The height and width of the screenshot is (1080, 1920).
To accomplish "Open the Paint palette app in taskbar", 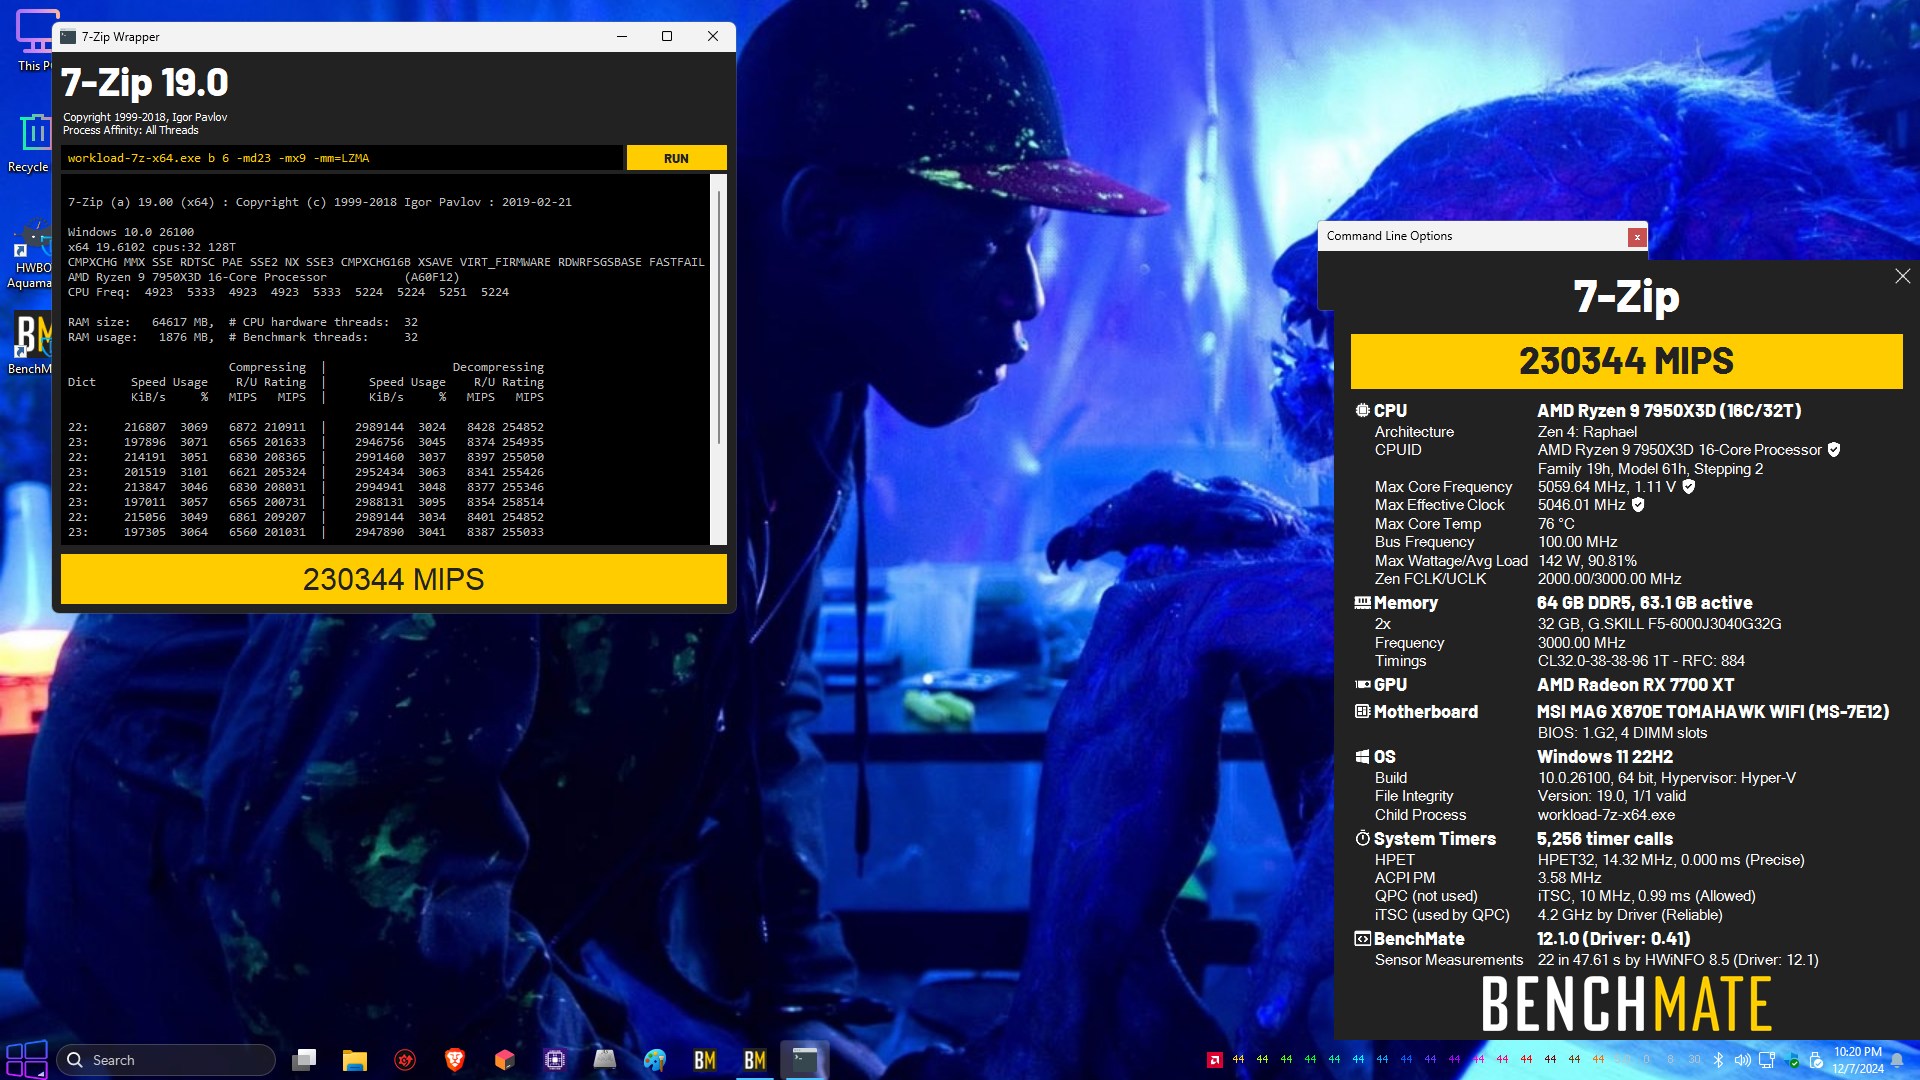I will click(x=654, y=1060).
